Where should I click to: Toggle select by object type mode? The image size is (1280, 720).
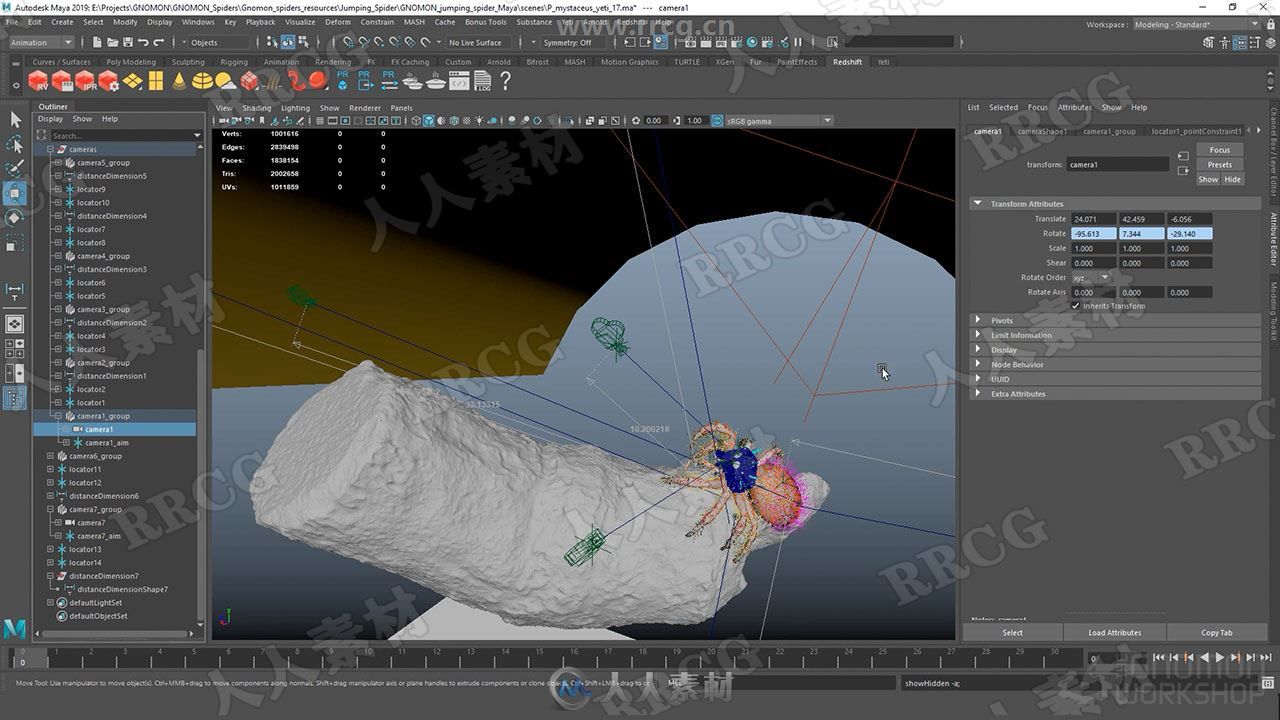click(x=288, y=42)
